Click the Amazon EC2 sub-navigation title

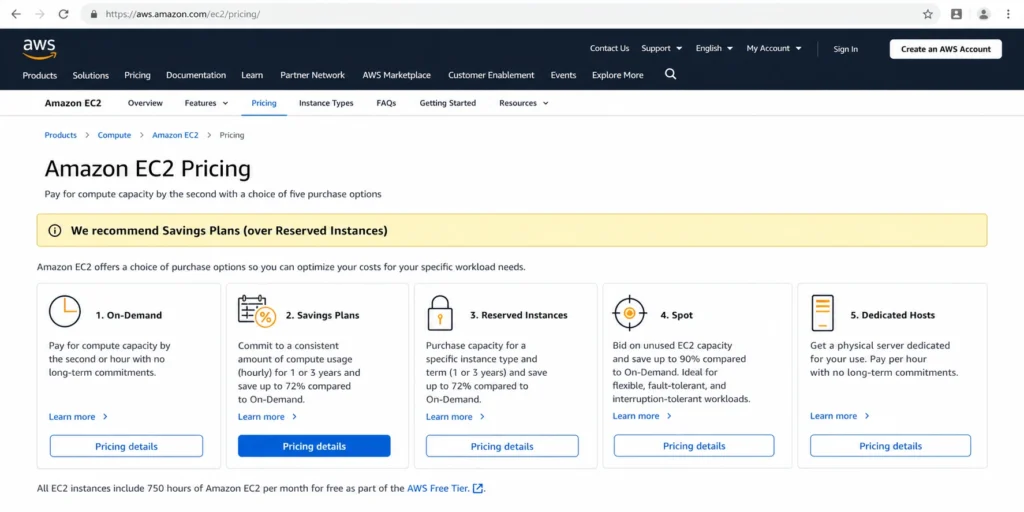pyautogui.click(x=73, y=103)
